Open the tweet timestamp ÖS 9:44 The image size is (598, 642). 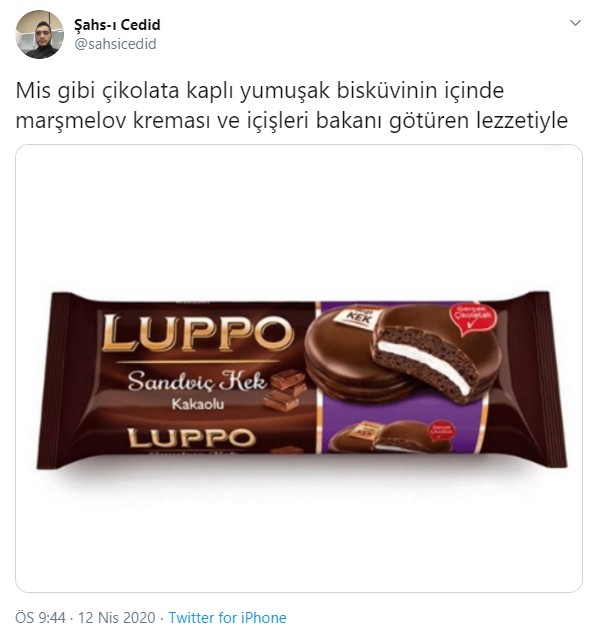pyautogui.click(x=40, y=617)
